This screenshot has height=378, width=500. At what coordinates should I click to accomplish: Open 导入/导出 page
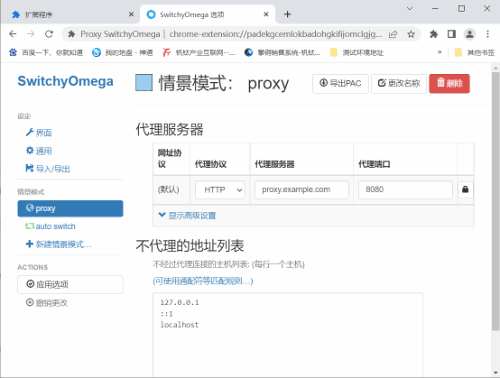48,169
